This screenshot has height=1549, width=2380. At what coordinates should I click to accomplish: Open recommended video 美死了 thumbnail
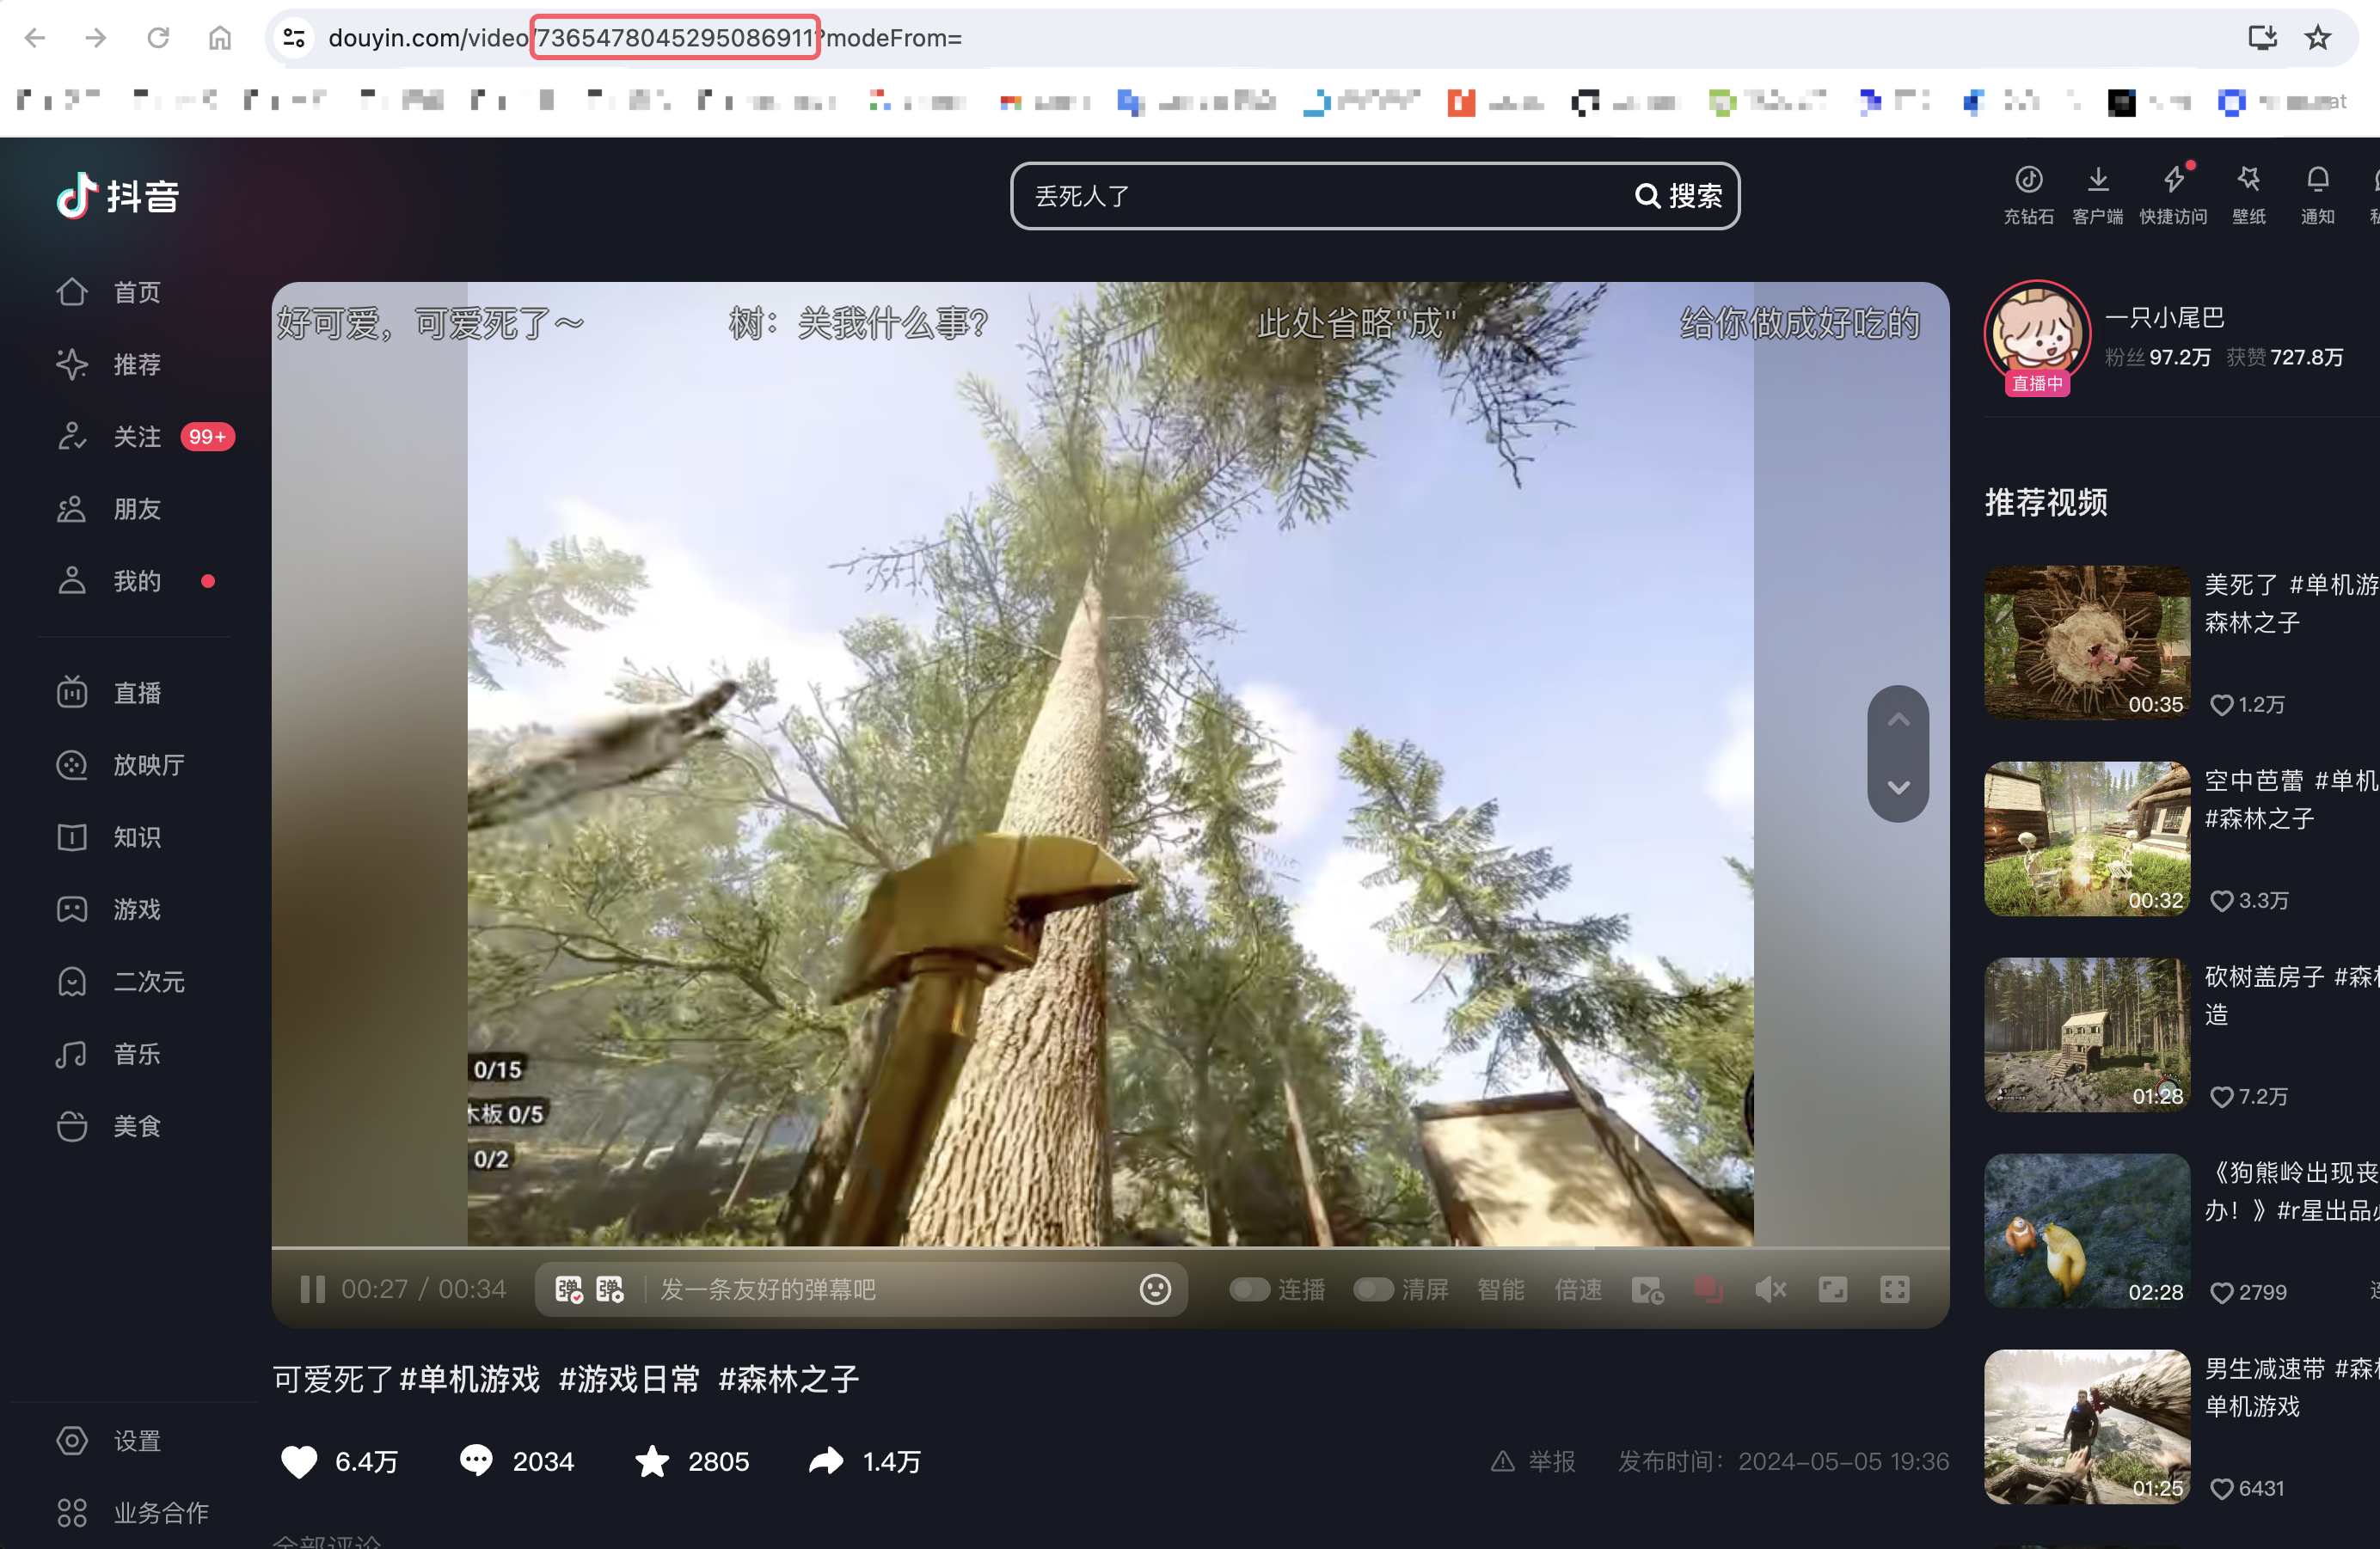pyautogui.click(x=2087, y=642)
